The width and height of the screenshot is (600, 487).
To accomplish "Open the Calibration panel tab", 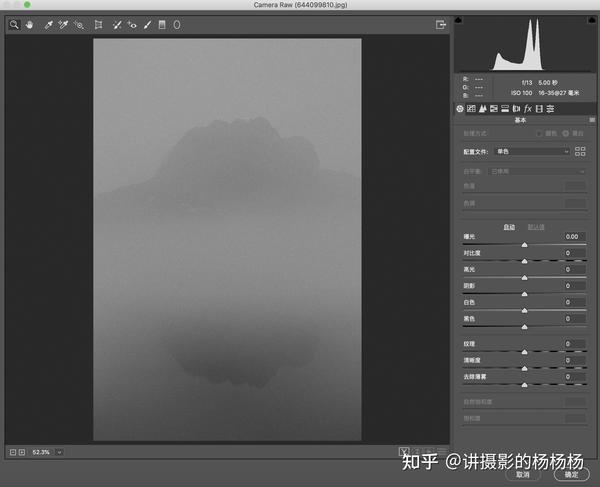I will coord(539,109).
